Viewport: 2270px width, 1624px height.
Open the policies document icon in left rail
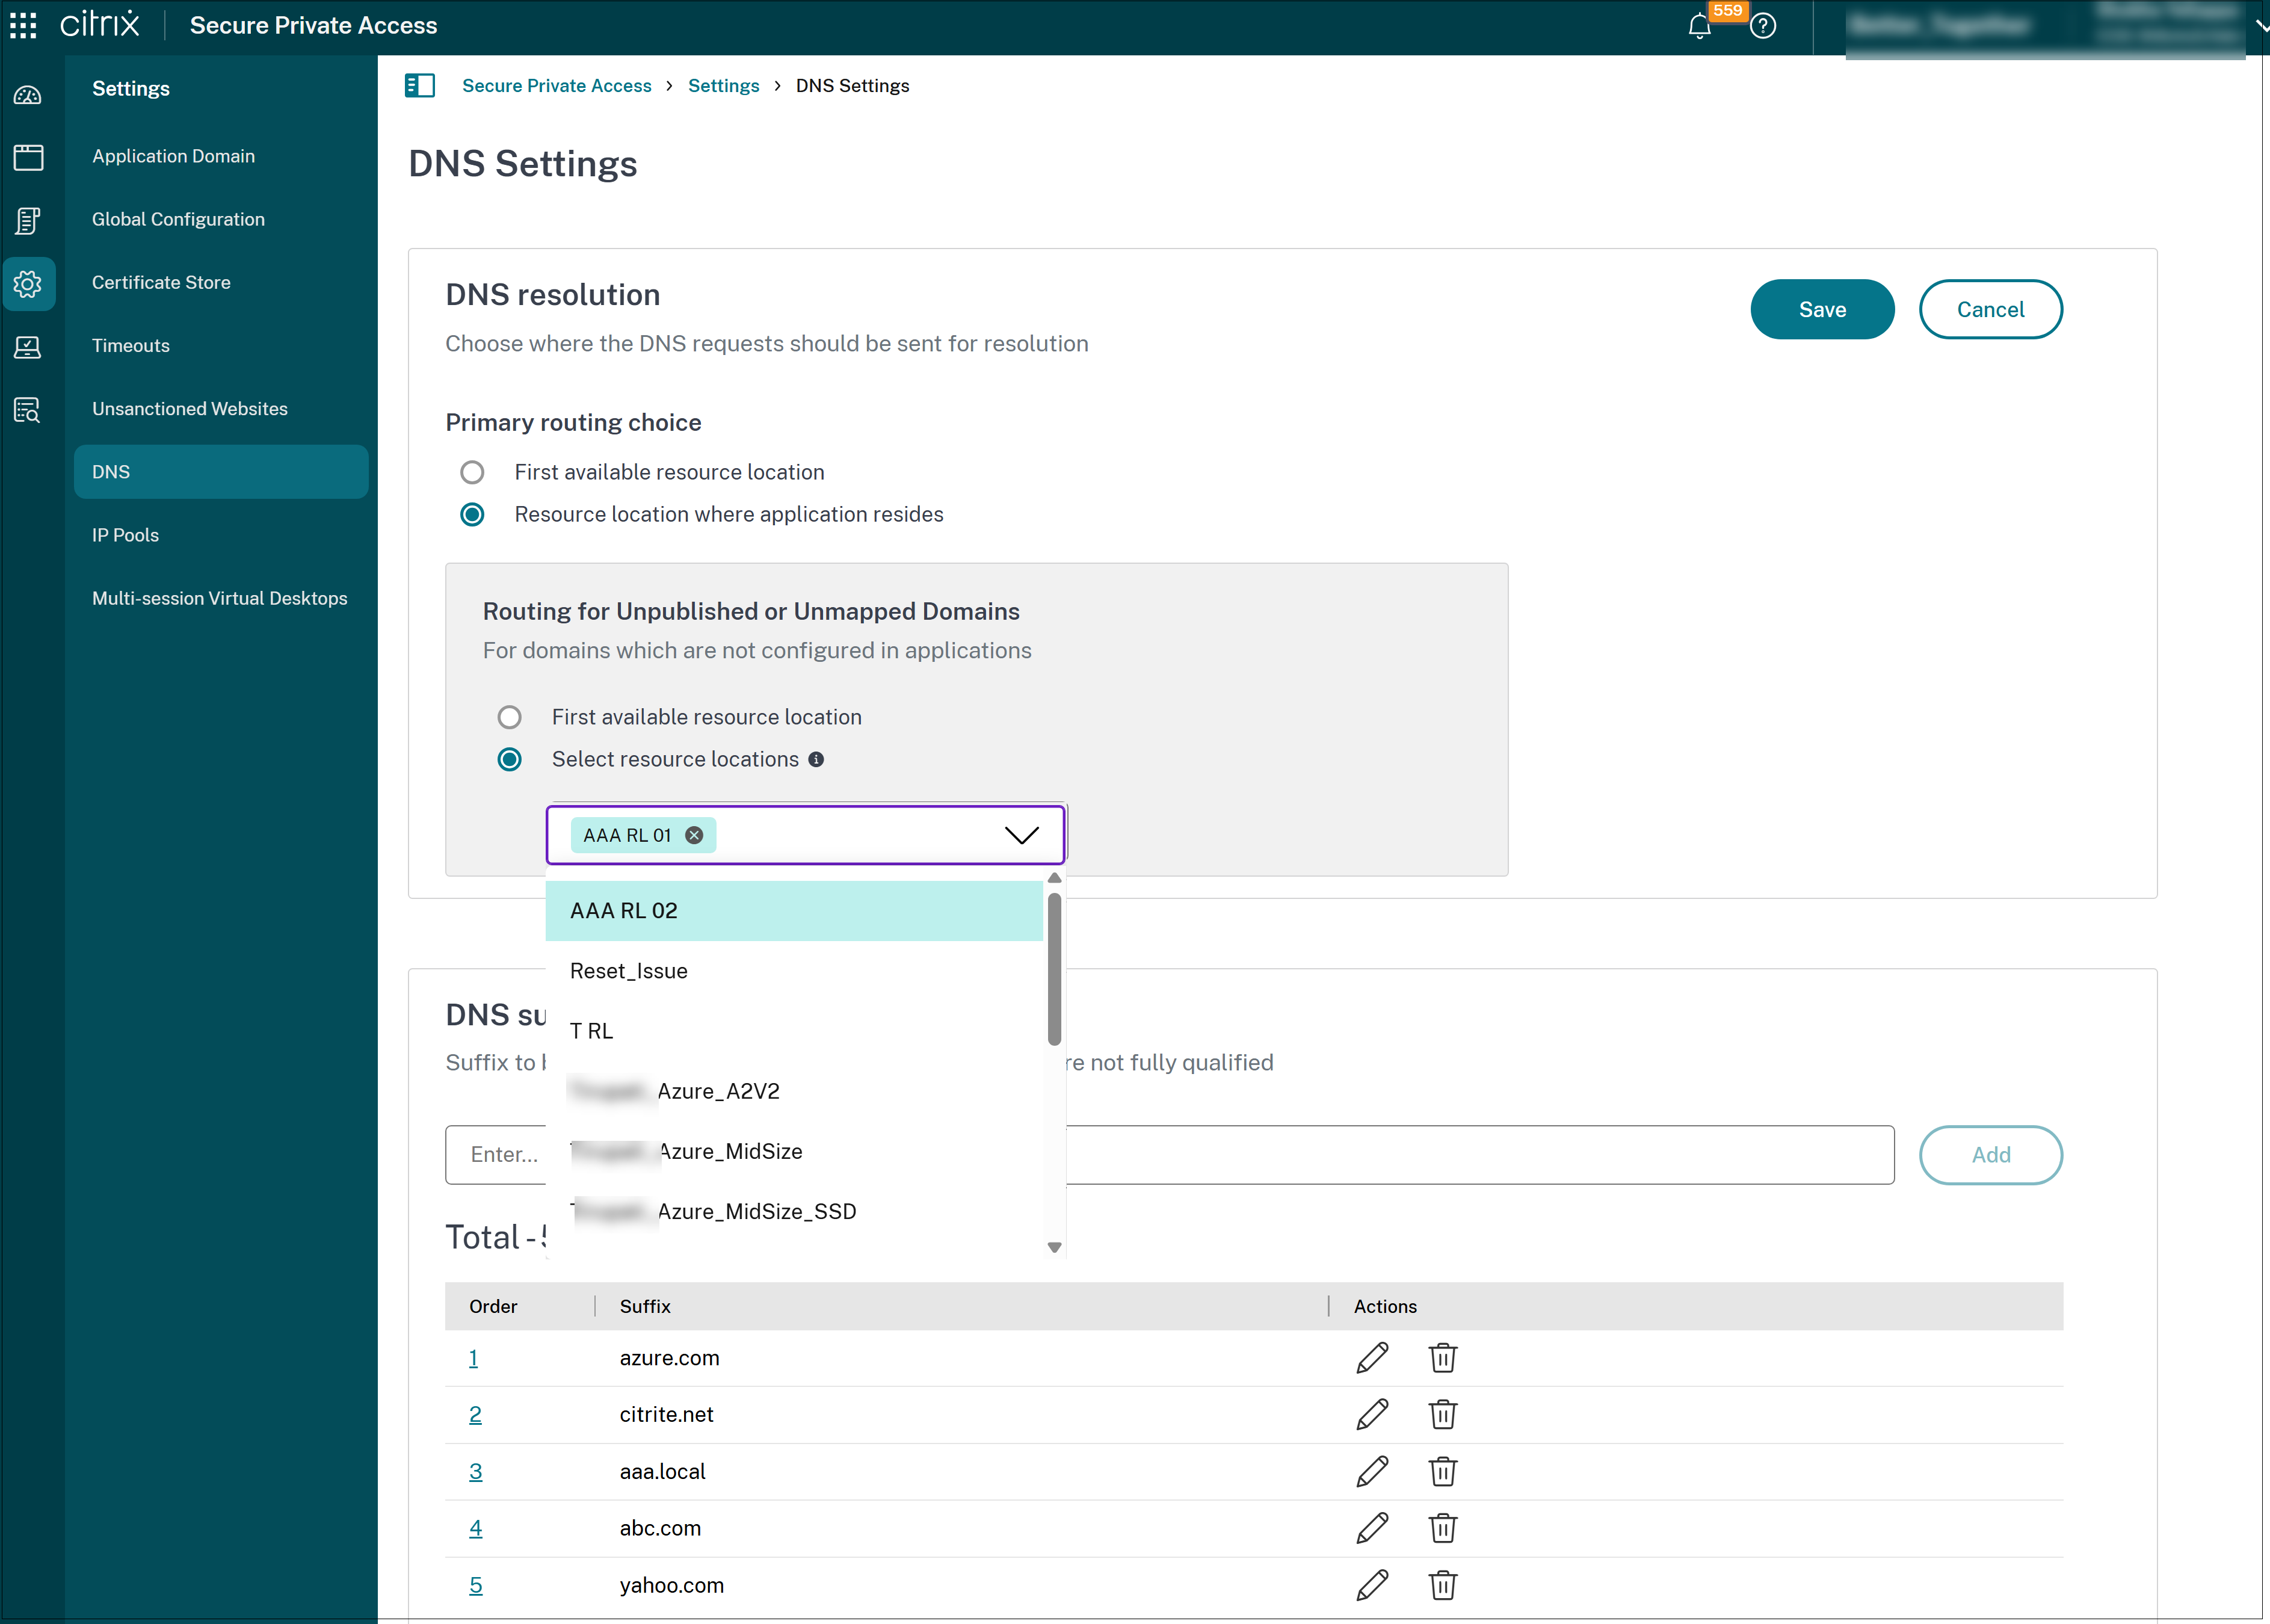click(28, 221)
